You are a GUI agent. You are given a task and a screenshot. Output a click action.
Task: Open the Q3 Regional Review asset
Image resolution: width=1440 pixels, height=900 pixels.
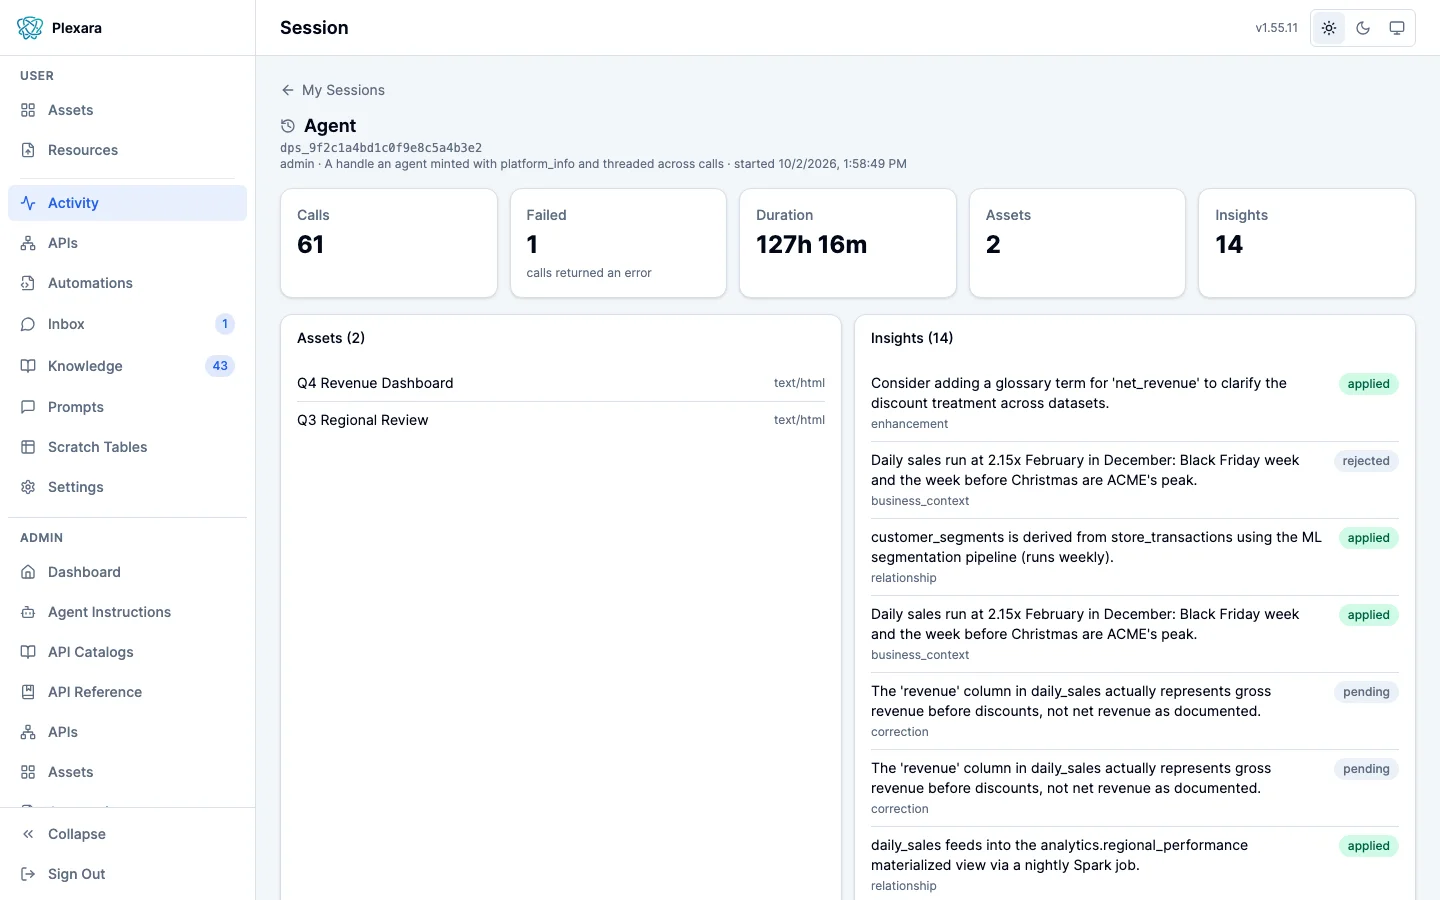[561, 420]
